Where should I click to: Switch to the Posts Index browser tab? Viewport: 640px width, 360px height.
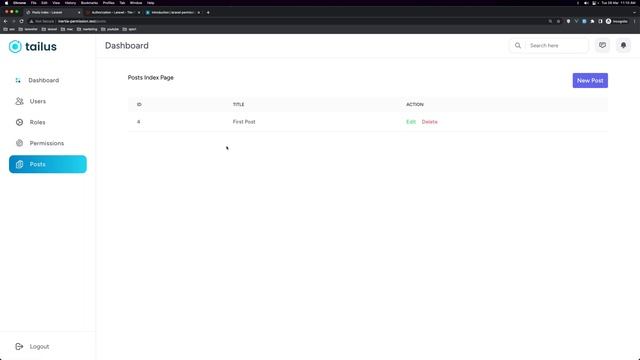pyautogui.click(x=52, y=13)
